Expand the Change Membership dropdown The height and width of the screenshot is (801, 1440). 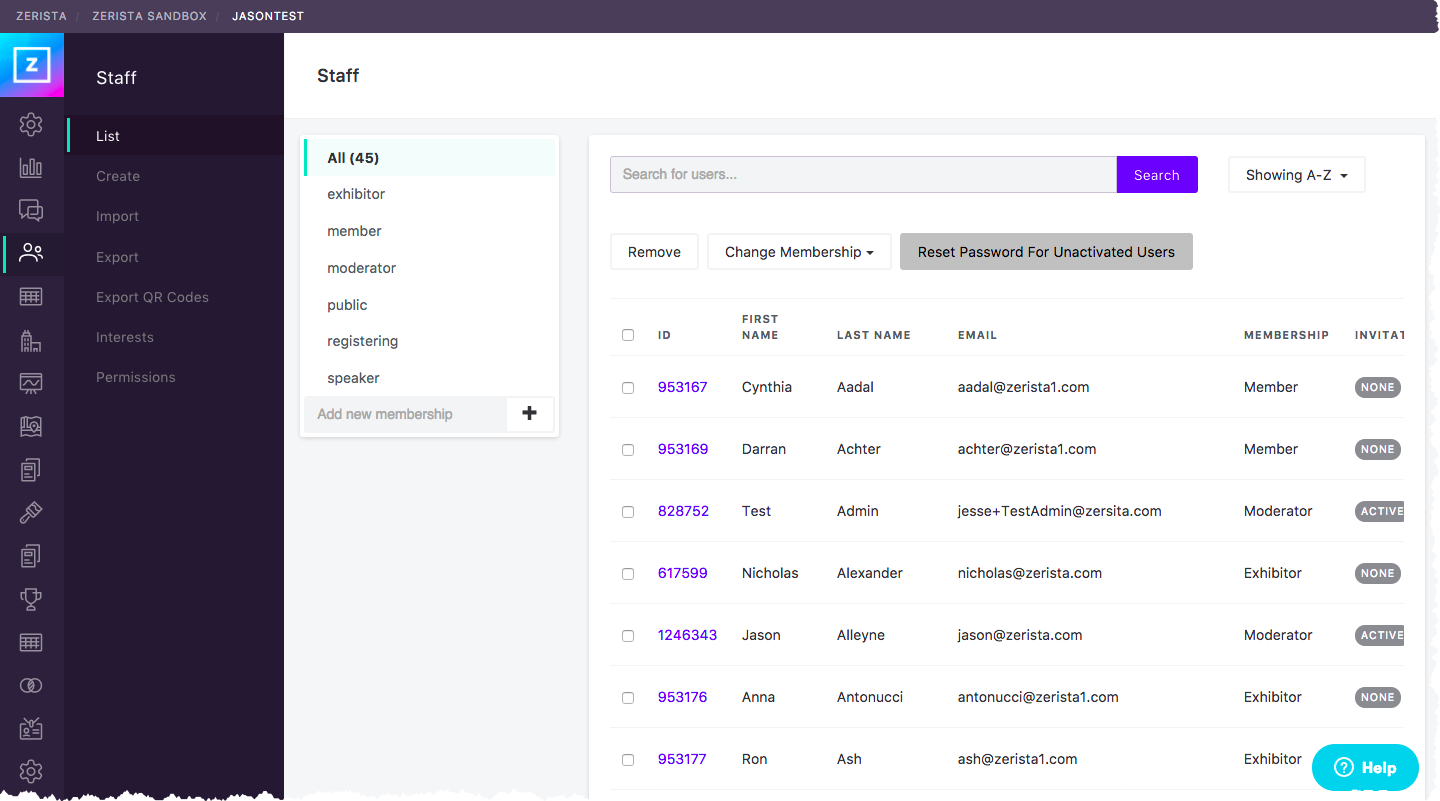coord(799,252)
